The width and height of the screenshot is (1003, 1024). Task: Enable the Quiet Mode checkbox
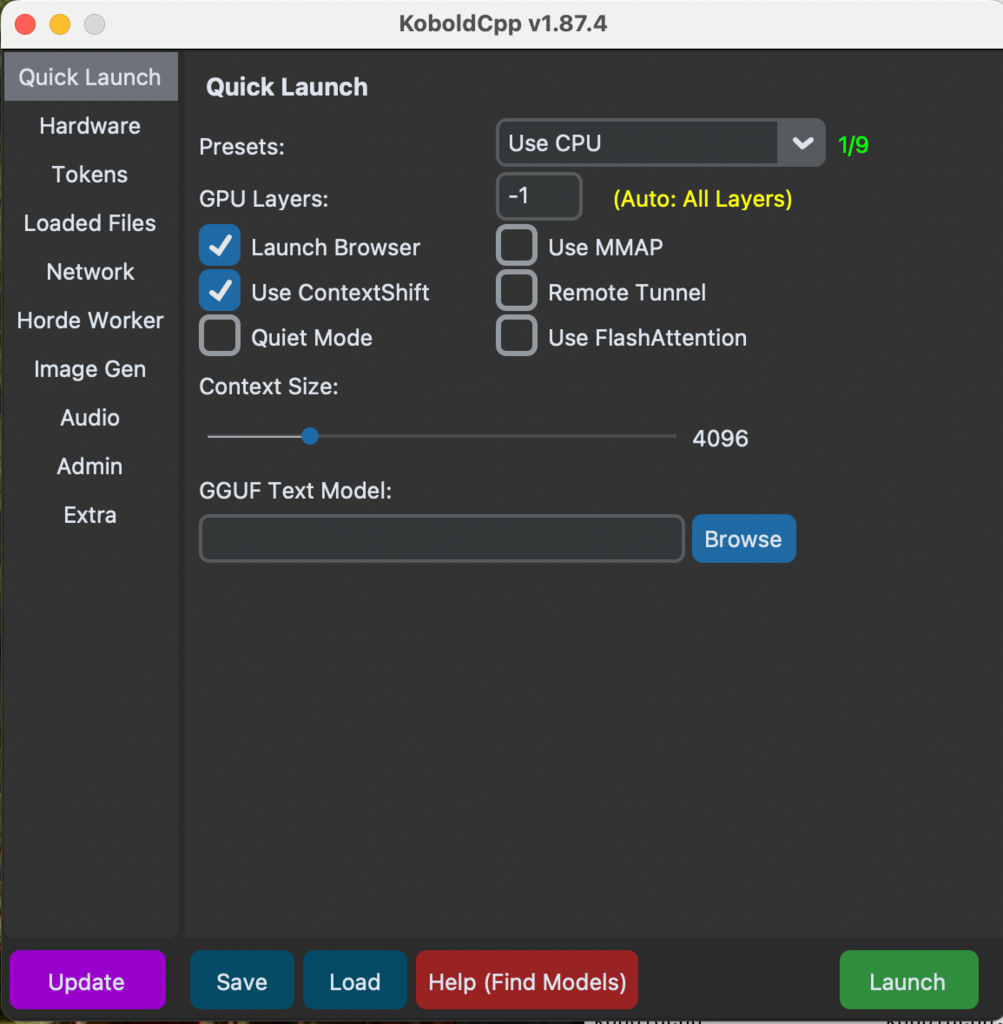(220, 336)
